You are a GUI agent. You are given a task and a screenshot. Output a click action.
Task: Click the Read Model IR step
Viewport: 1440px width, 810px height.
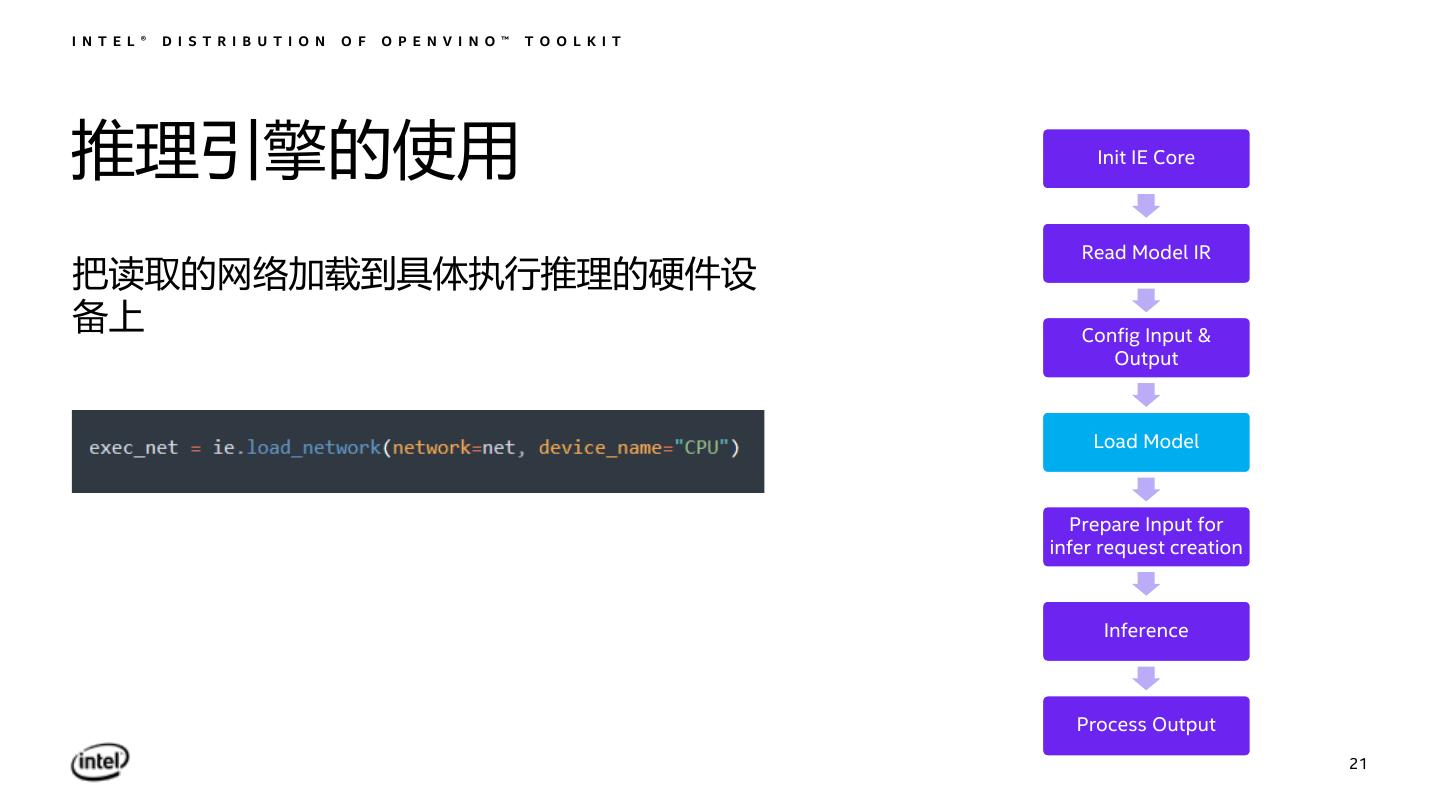coord(1146,253)
